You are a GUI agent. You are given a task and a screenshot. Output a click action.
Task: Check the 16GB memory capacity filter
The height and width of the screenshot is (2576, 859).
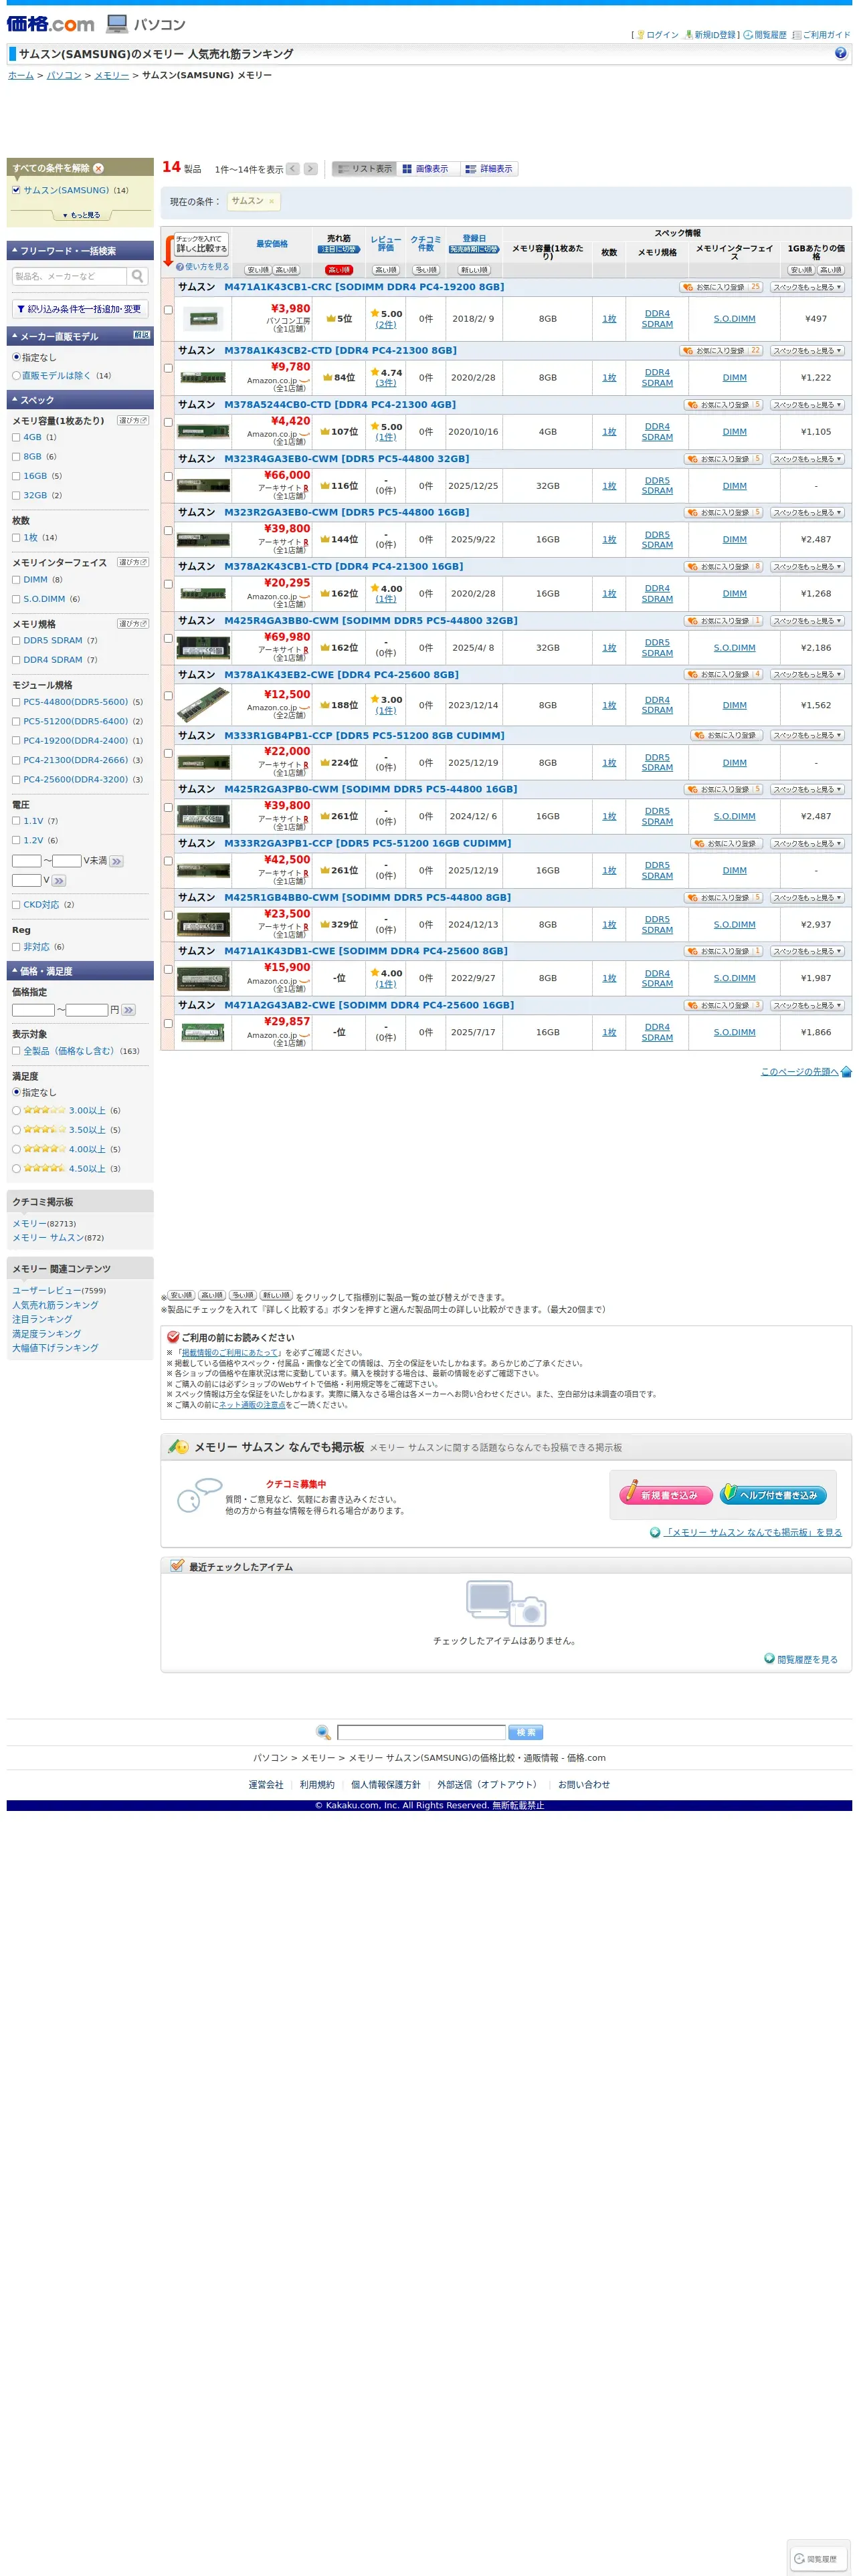tap(16, 476)
